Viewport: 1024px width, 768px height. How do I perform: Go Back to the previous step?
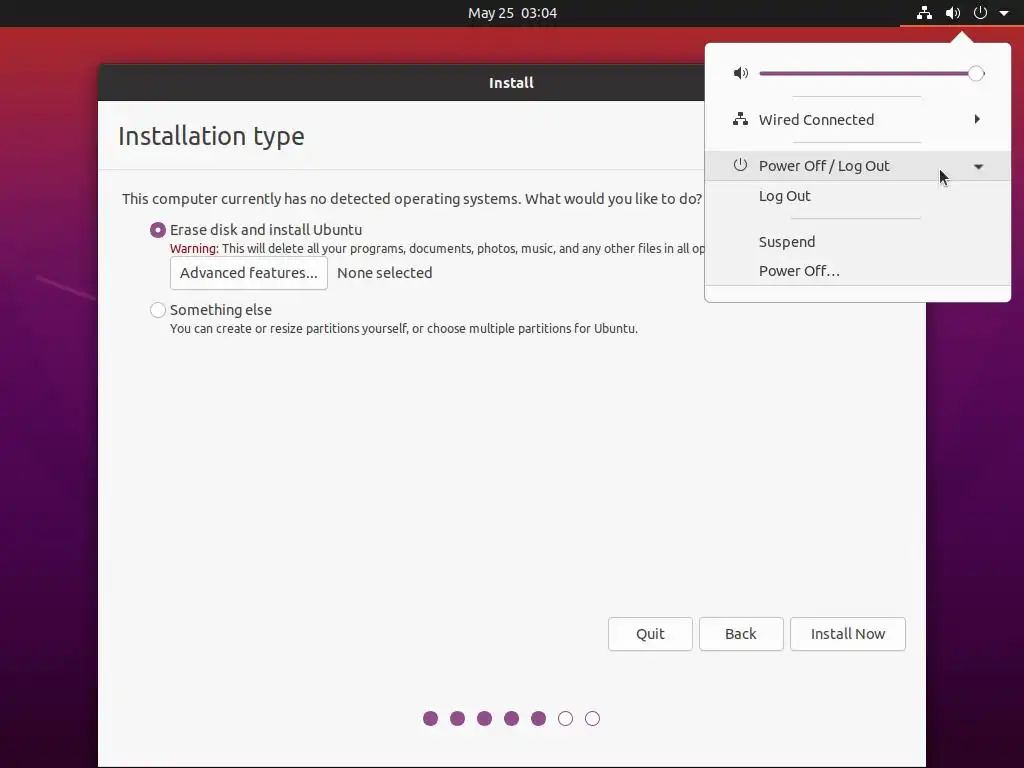point(741,634)
